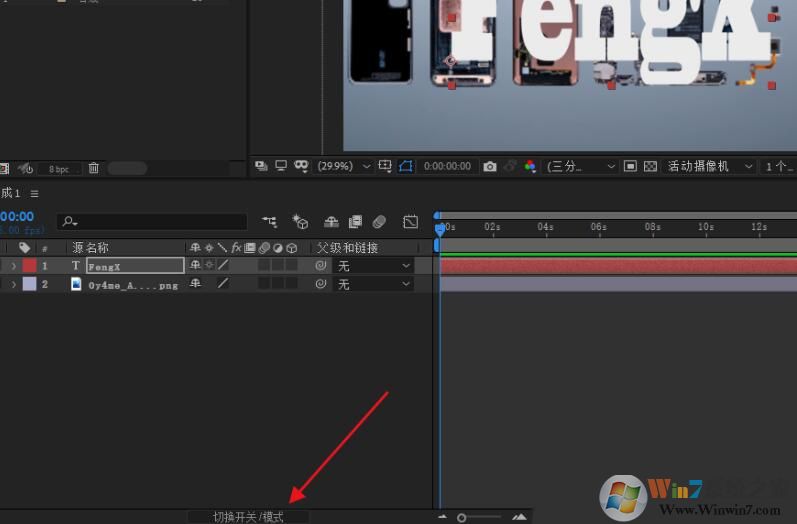797x524 pixels.
Task: Open the composition panel menu icon
Action: 34,193
